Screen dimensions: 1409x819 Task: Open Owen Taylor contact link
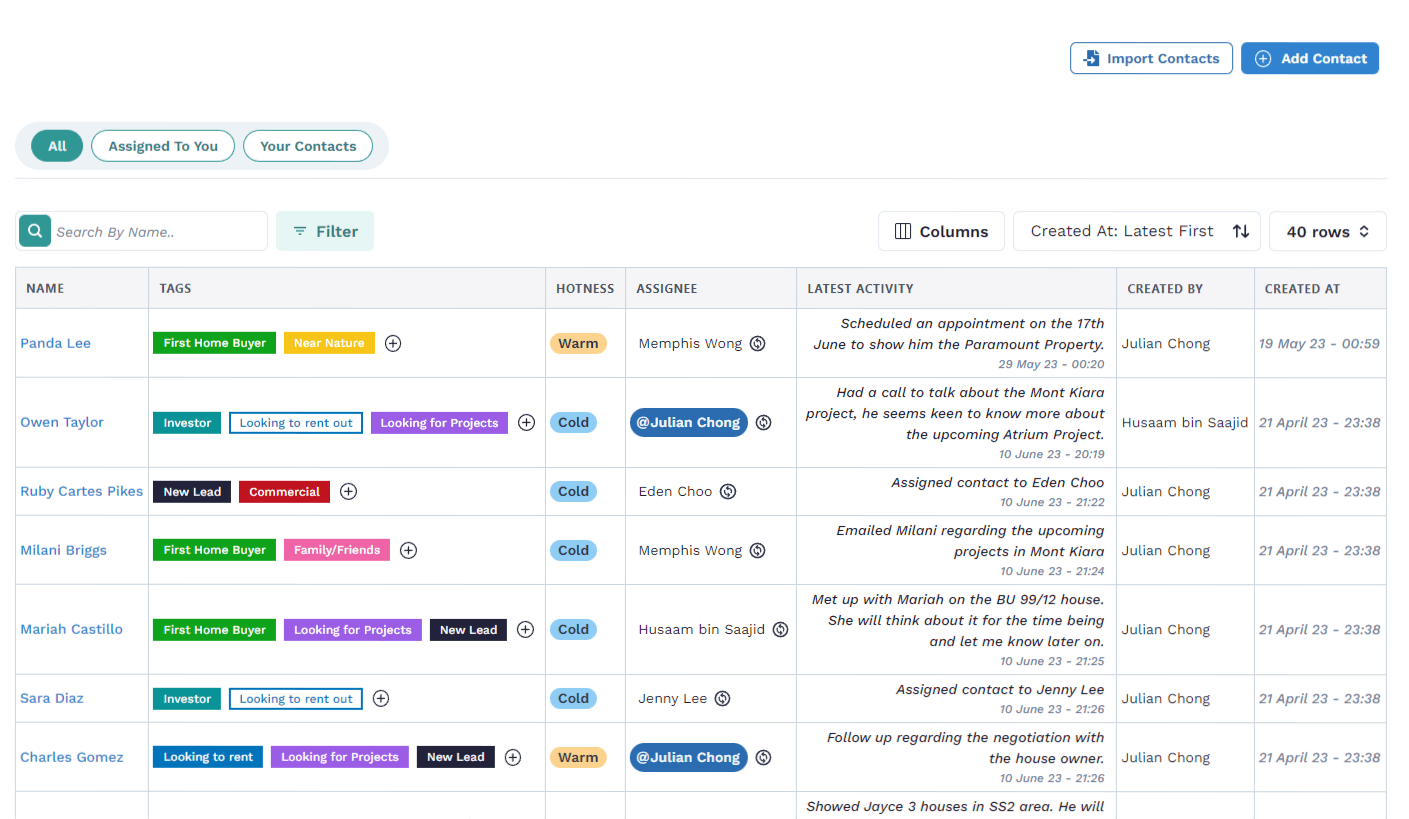point(62,422)
